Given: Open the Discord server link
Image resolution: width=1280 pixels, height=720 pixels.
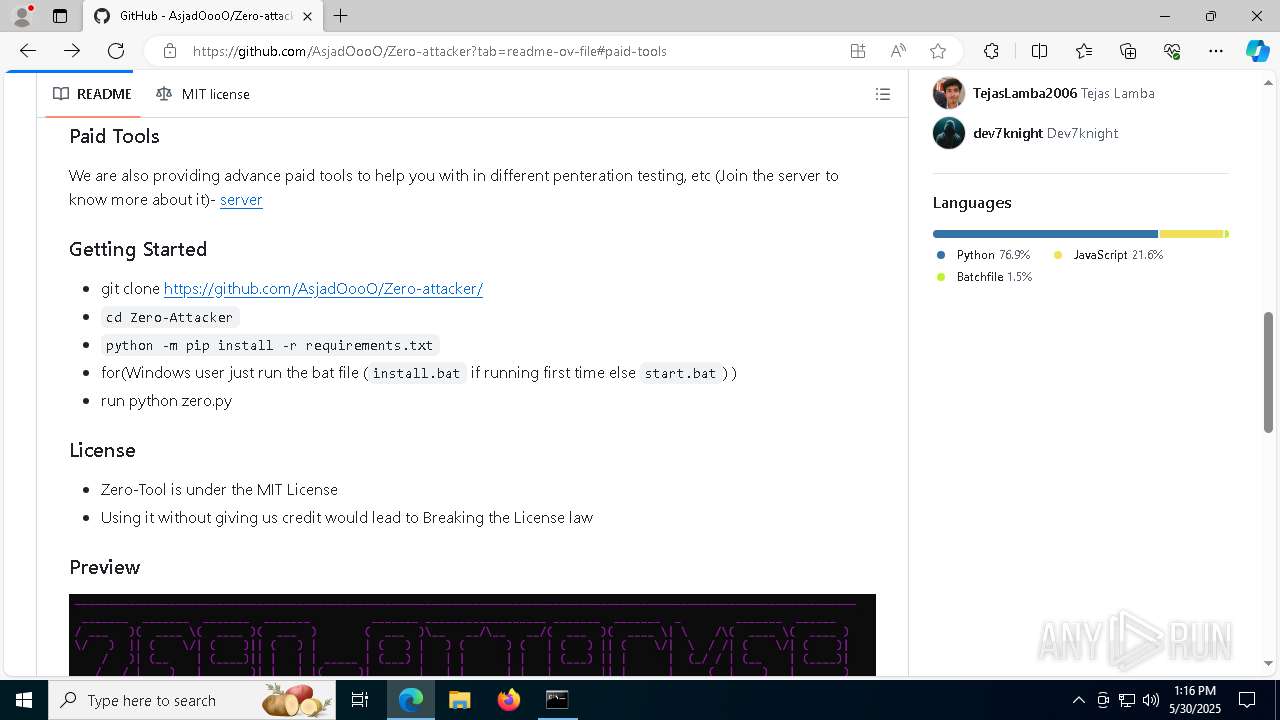Looking at the screenshot, I should point(241,199).
